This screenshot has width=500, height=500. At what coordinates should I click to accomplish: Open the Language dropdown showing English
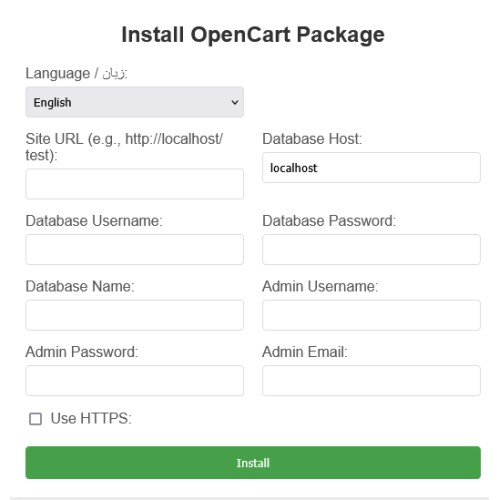coord(134,102)
